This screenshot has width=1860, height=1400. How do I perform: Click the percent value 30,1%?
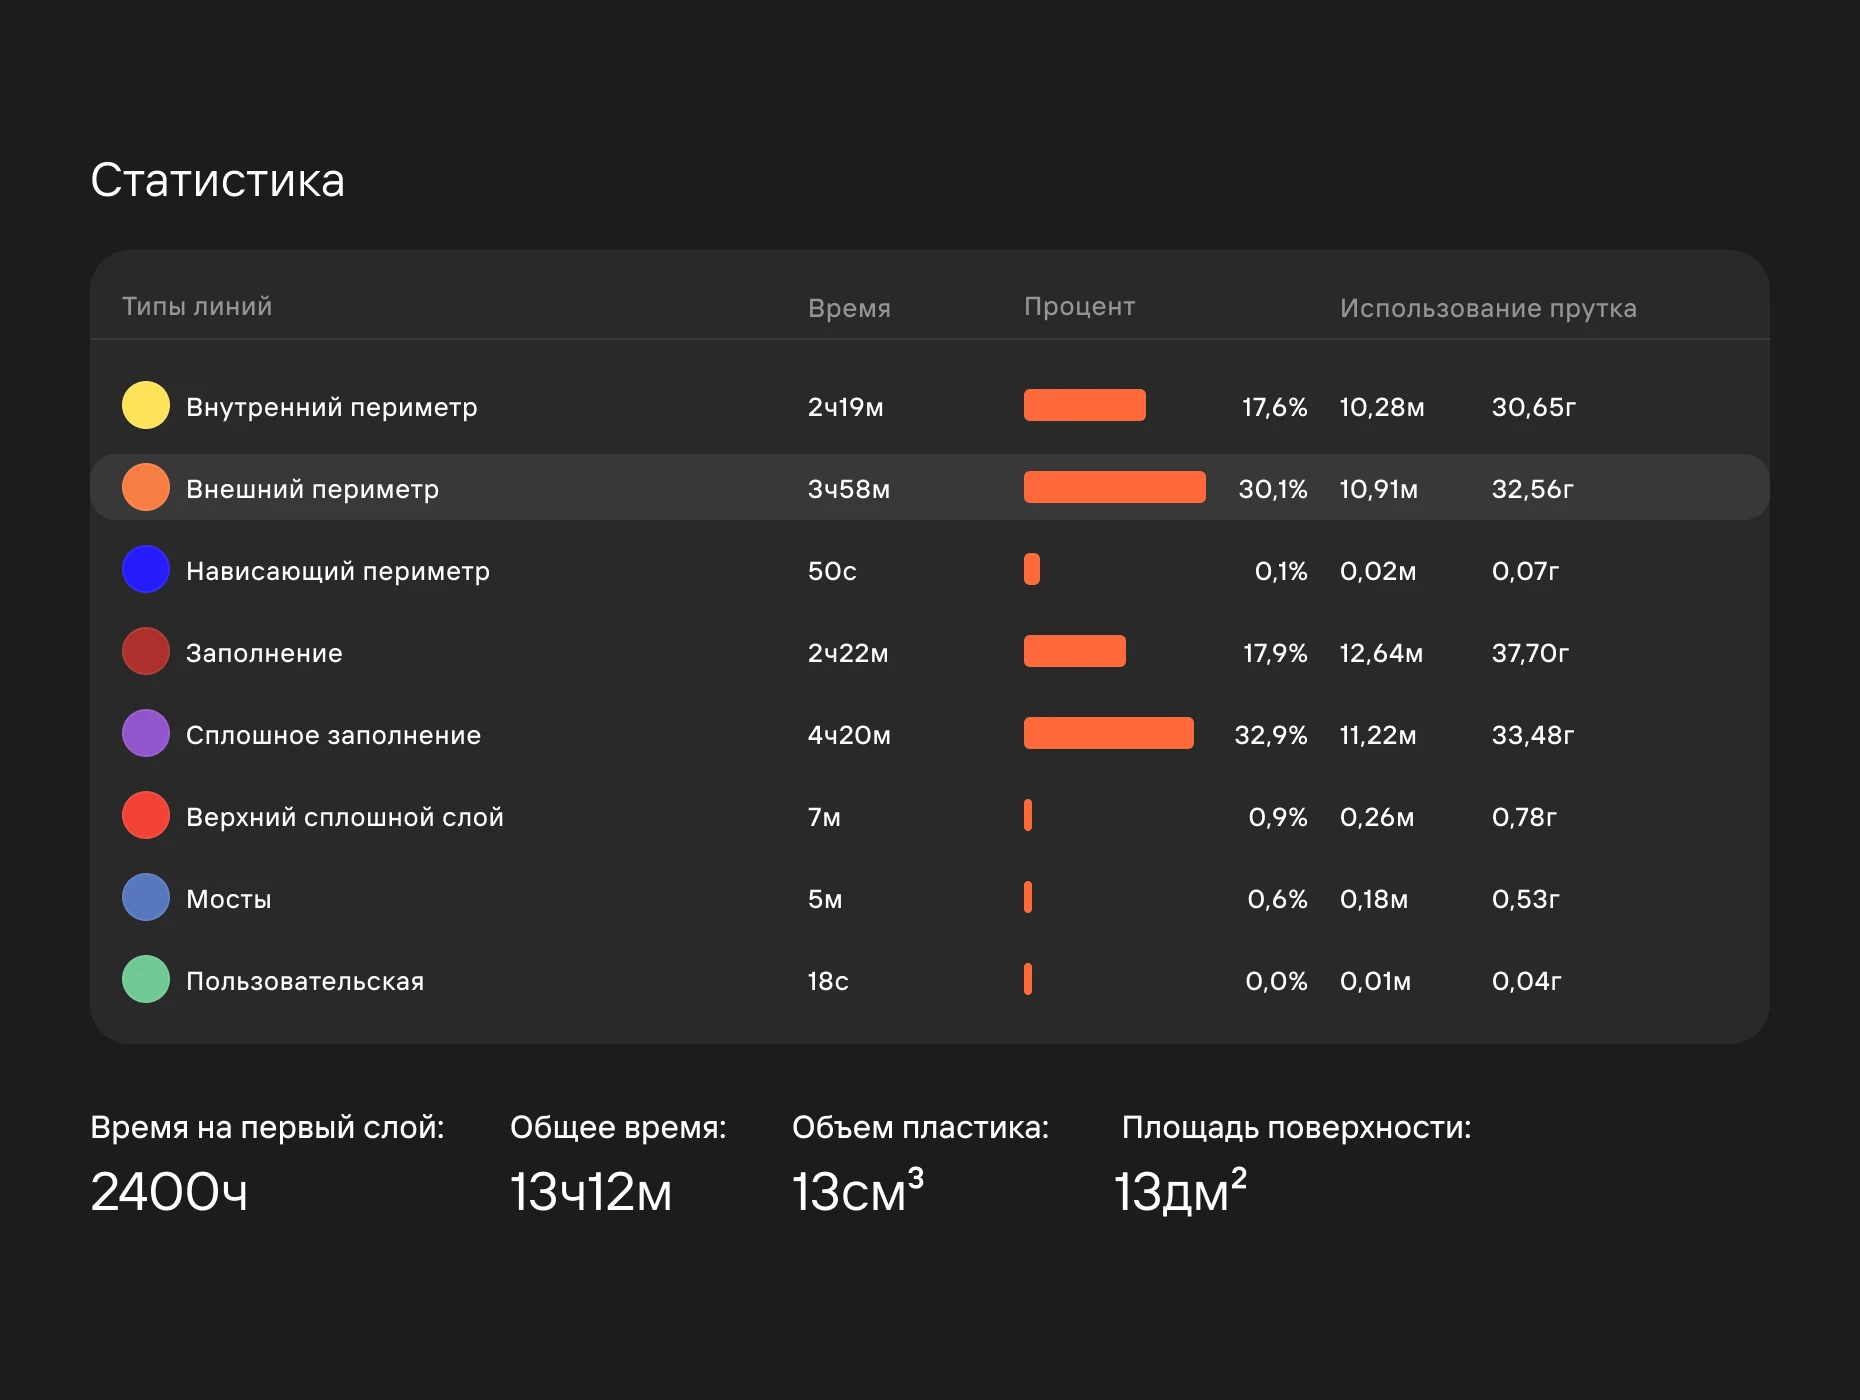click(x=1273, y=489)
